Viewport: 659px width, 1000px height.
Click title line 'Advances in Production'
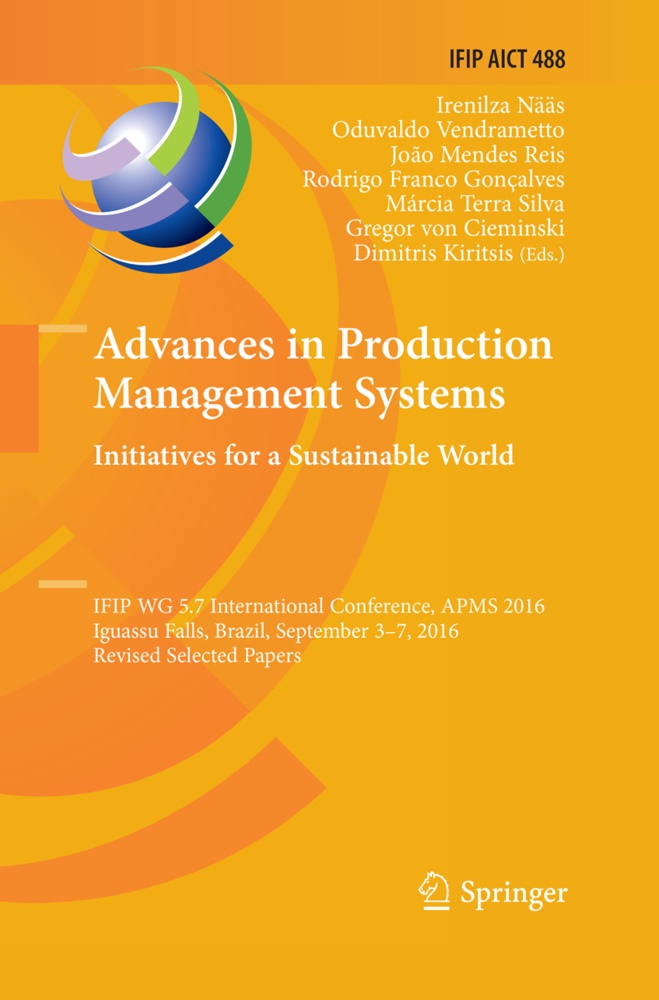point(323,344)
